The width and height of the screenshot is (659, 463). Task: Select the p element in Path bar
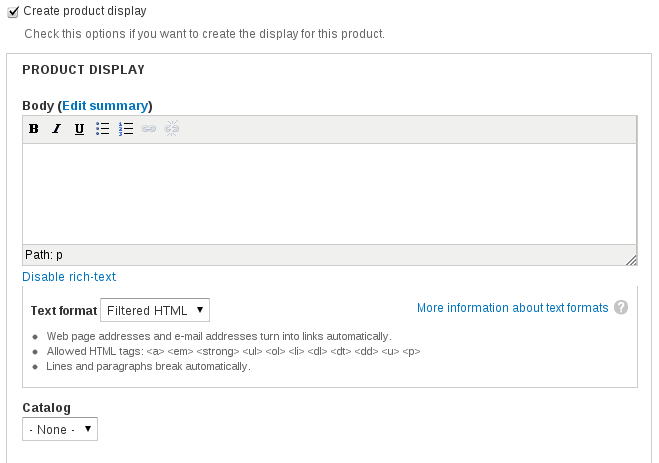point(59,255)
